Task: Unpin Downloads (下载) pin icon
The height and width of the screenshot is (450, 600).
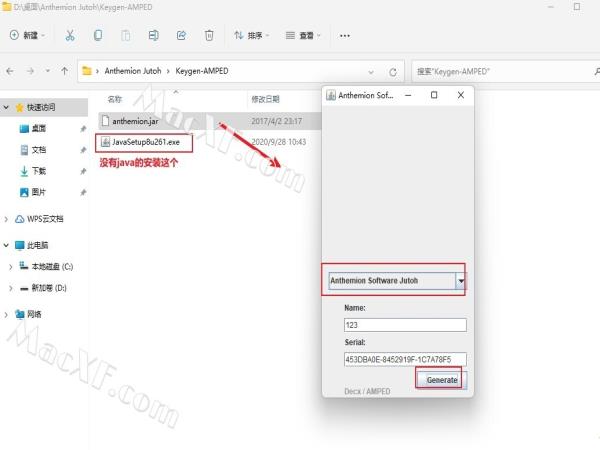Action: tap(83, 171)
